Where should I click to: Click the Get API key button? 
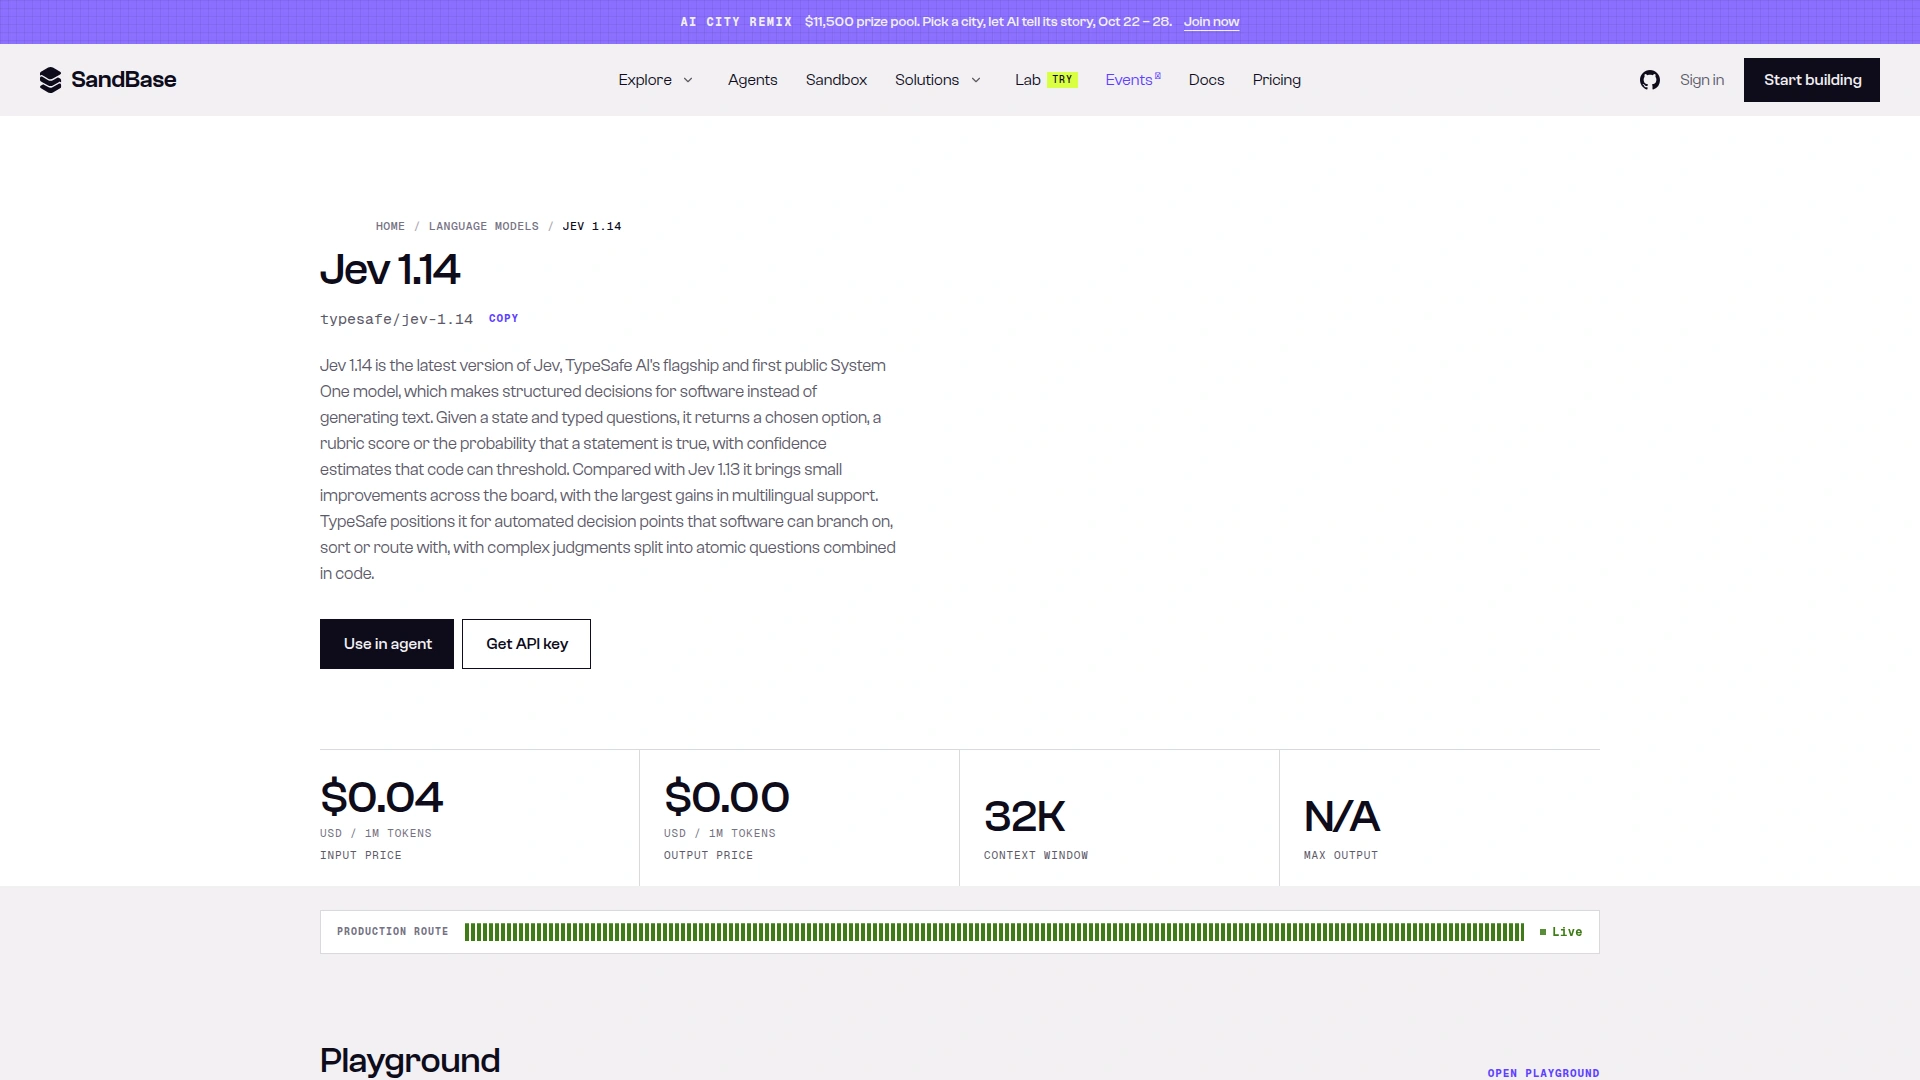[526, 644]
